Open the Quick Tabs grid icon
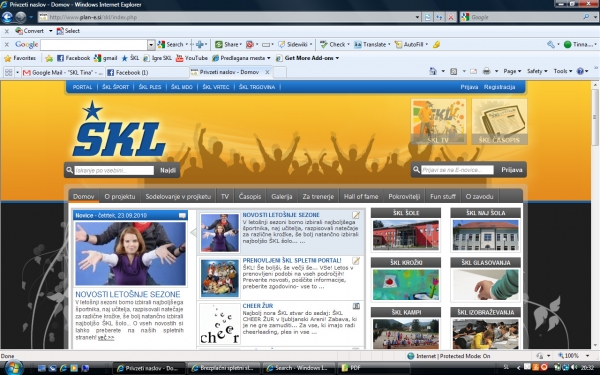The height and width of the screenshot is (375, 600). tap(8, 72)
